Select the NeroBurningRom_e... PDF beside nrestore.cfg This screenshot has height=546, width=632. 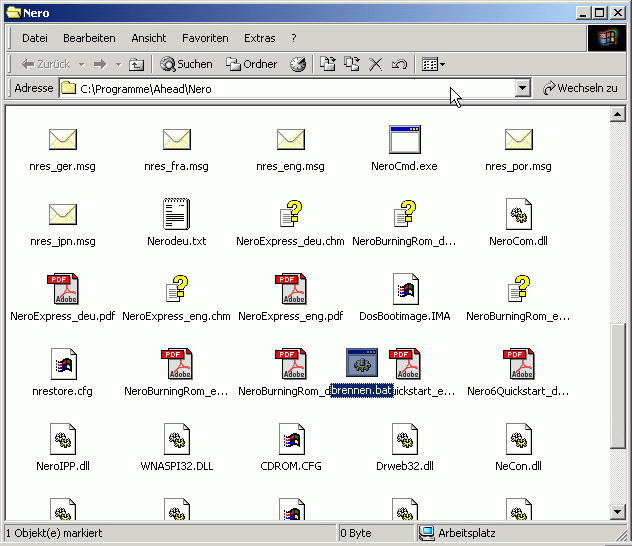point(177,364)
